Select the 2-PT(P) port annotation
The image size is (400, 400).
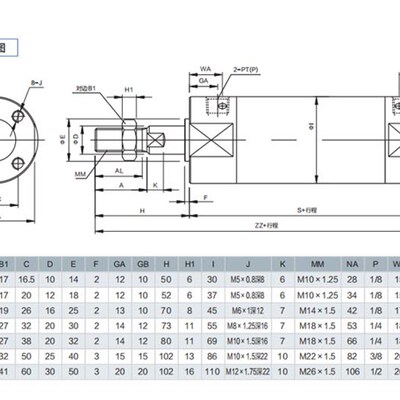[246, 70]
